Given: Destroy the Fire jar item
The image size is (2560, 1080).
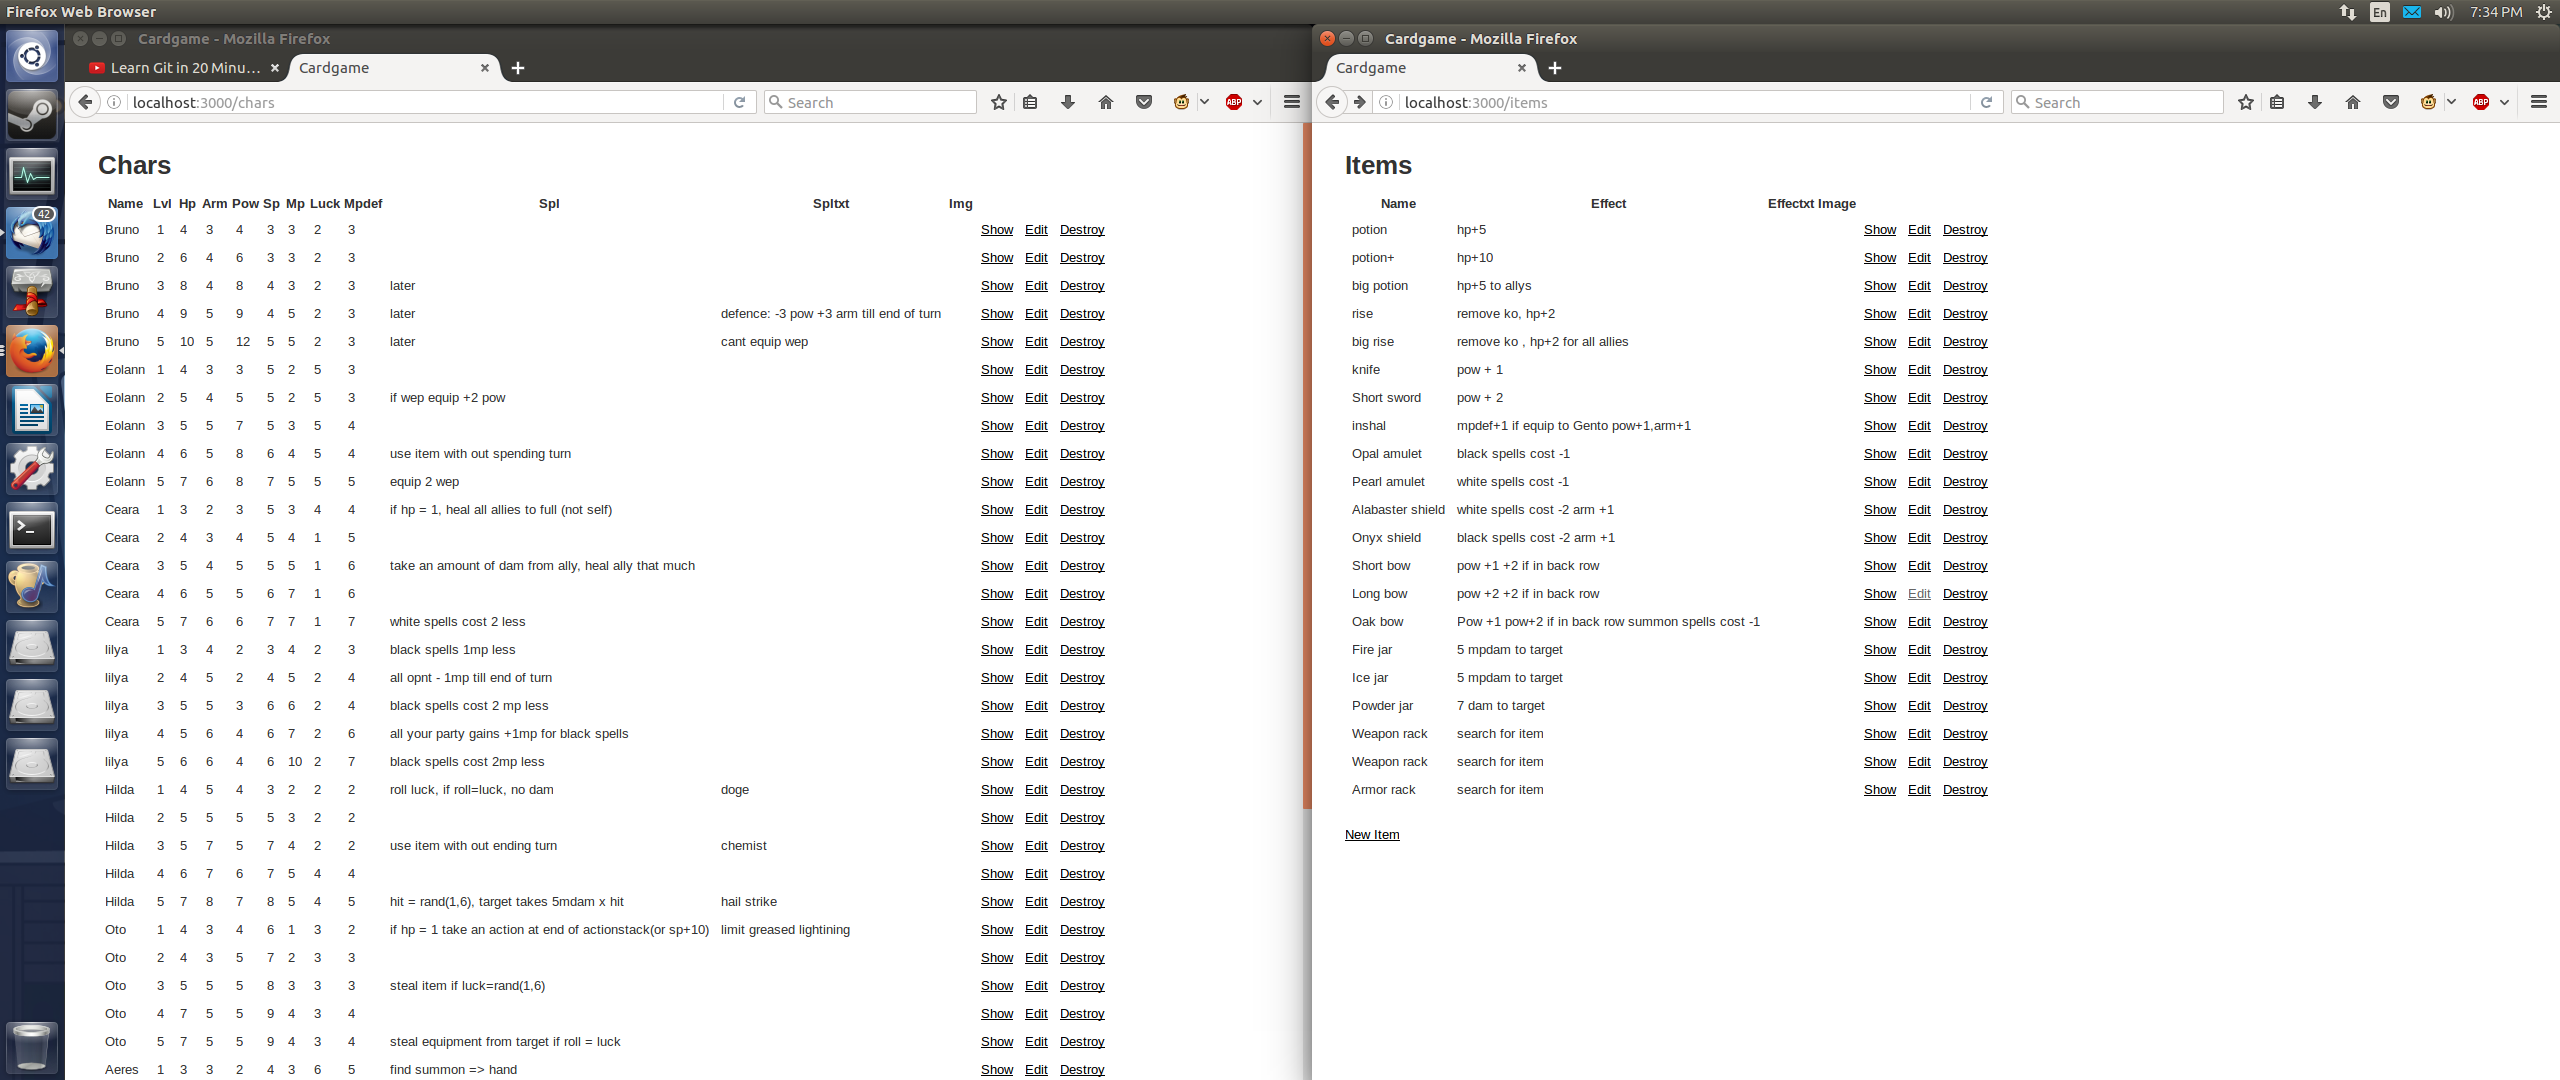Looking at the screenshot, I should (1964, 650).
